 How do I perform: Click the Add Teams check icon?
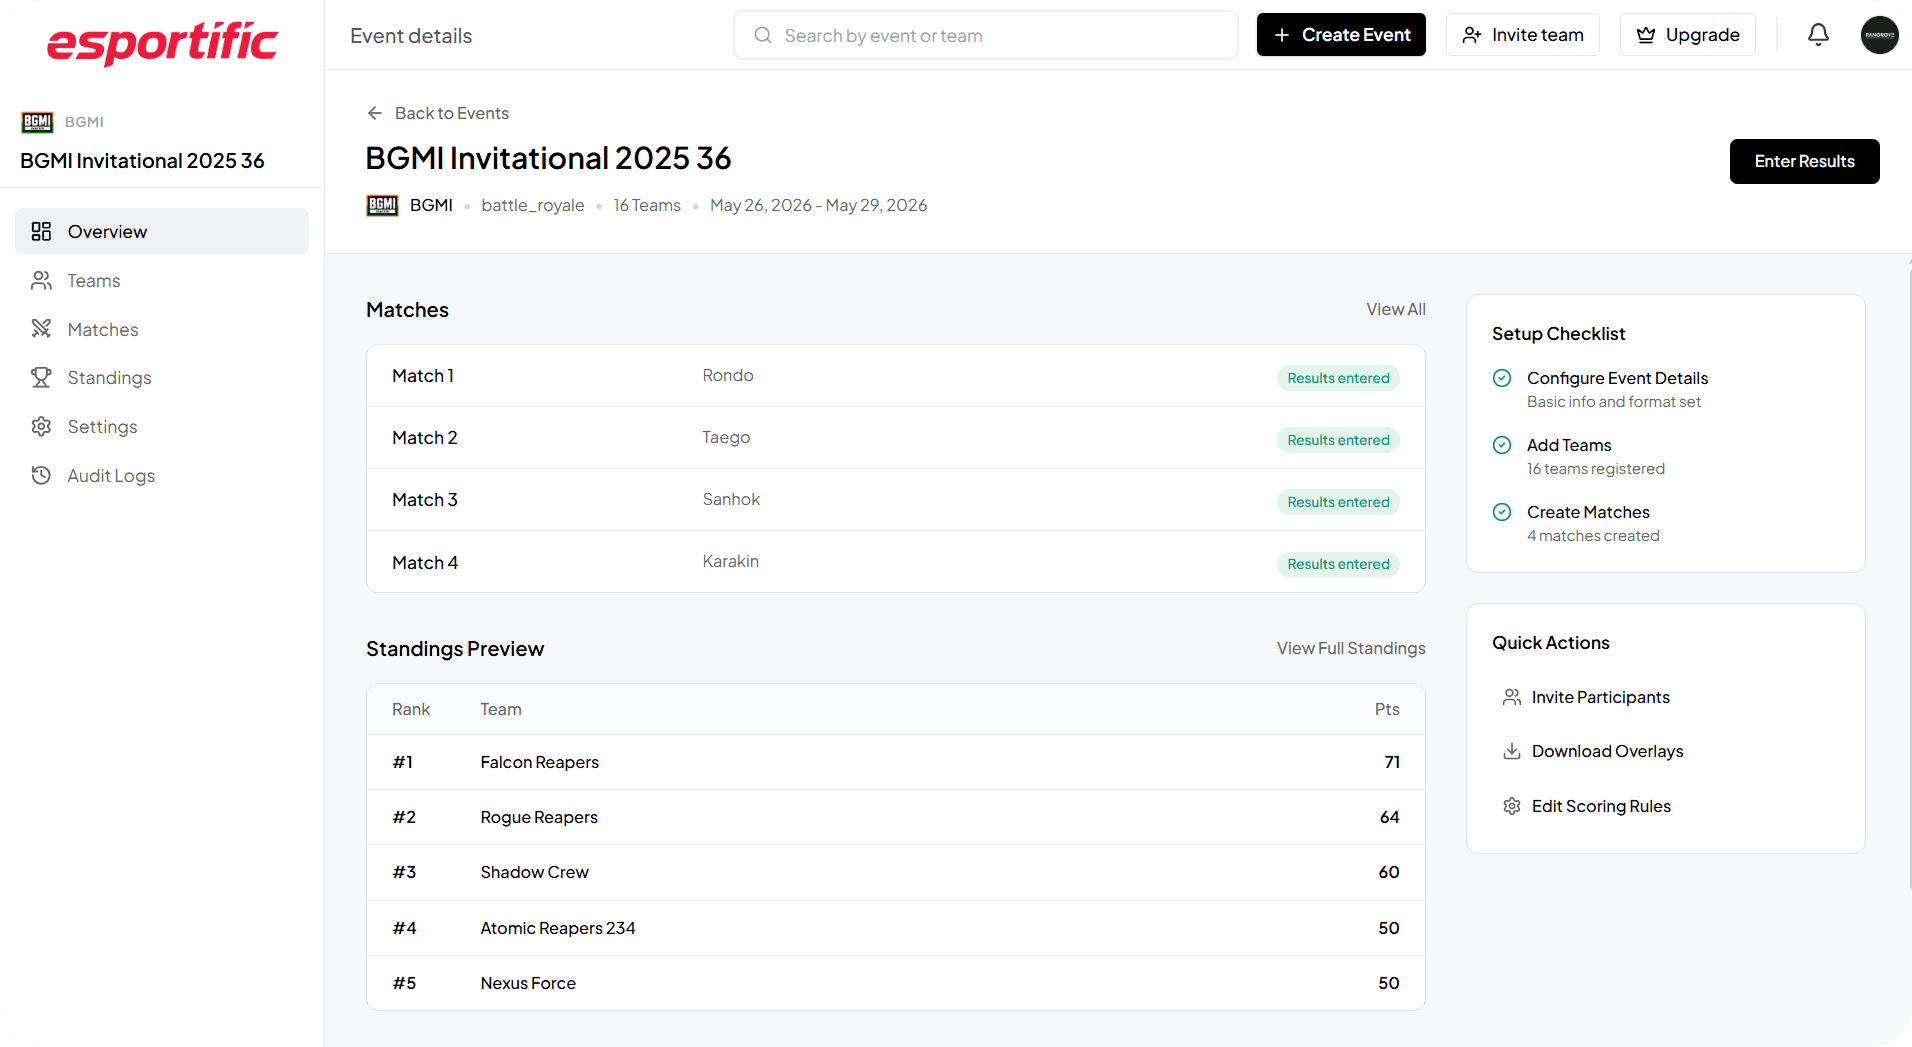[1502, 445]
